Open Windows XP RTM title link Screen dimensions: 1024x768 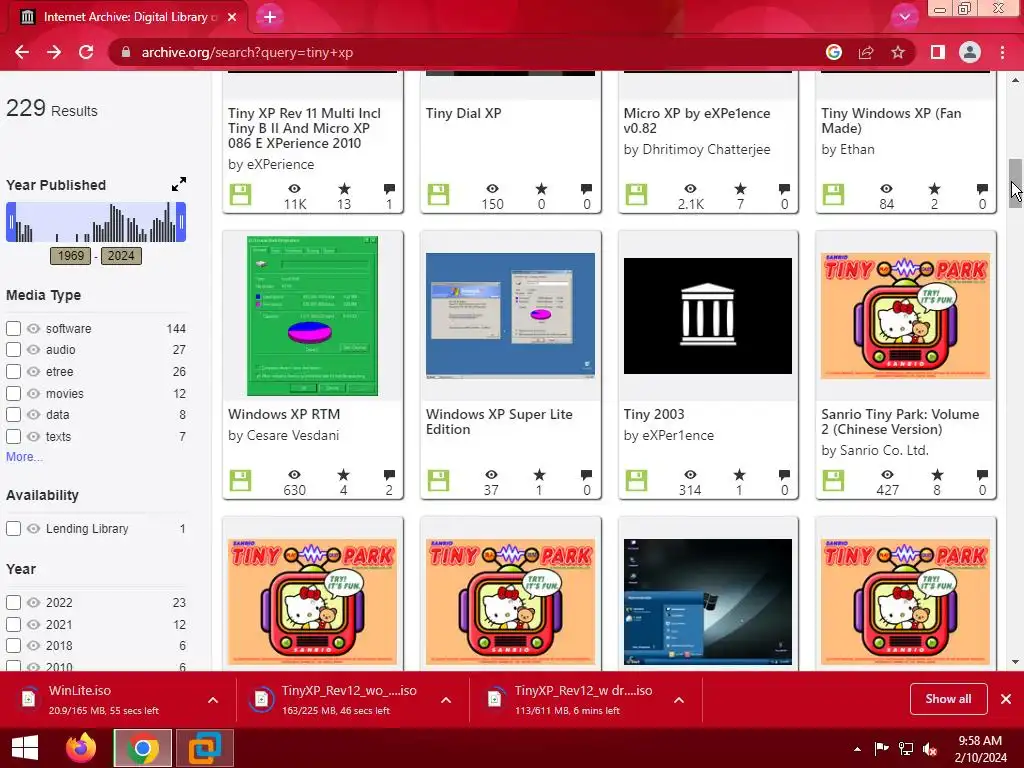pos(284,414)
